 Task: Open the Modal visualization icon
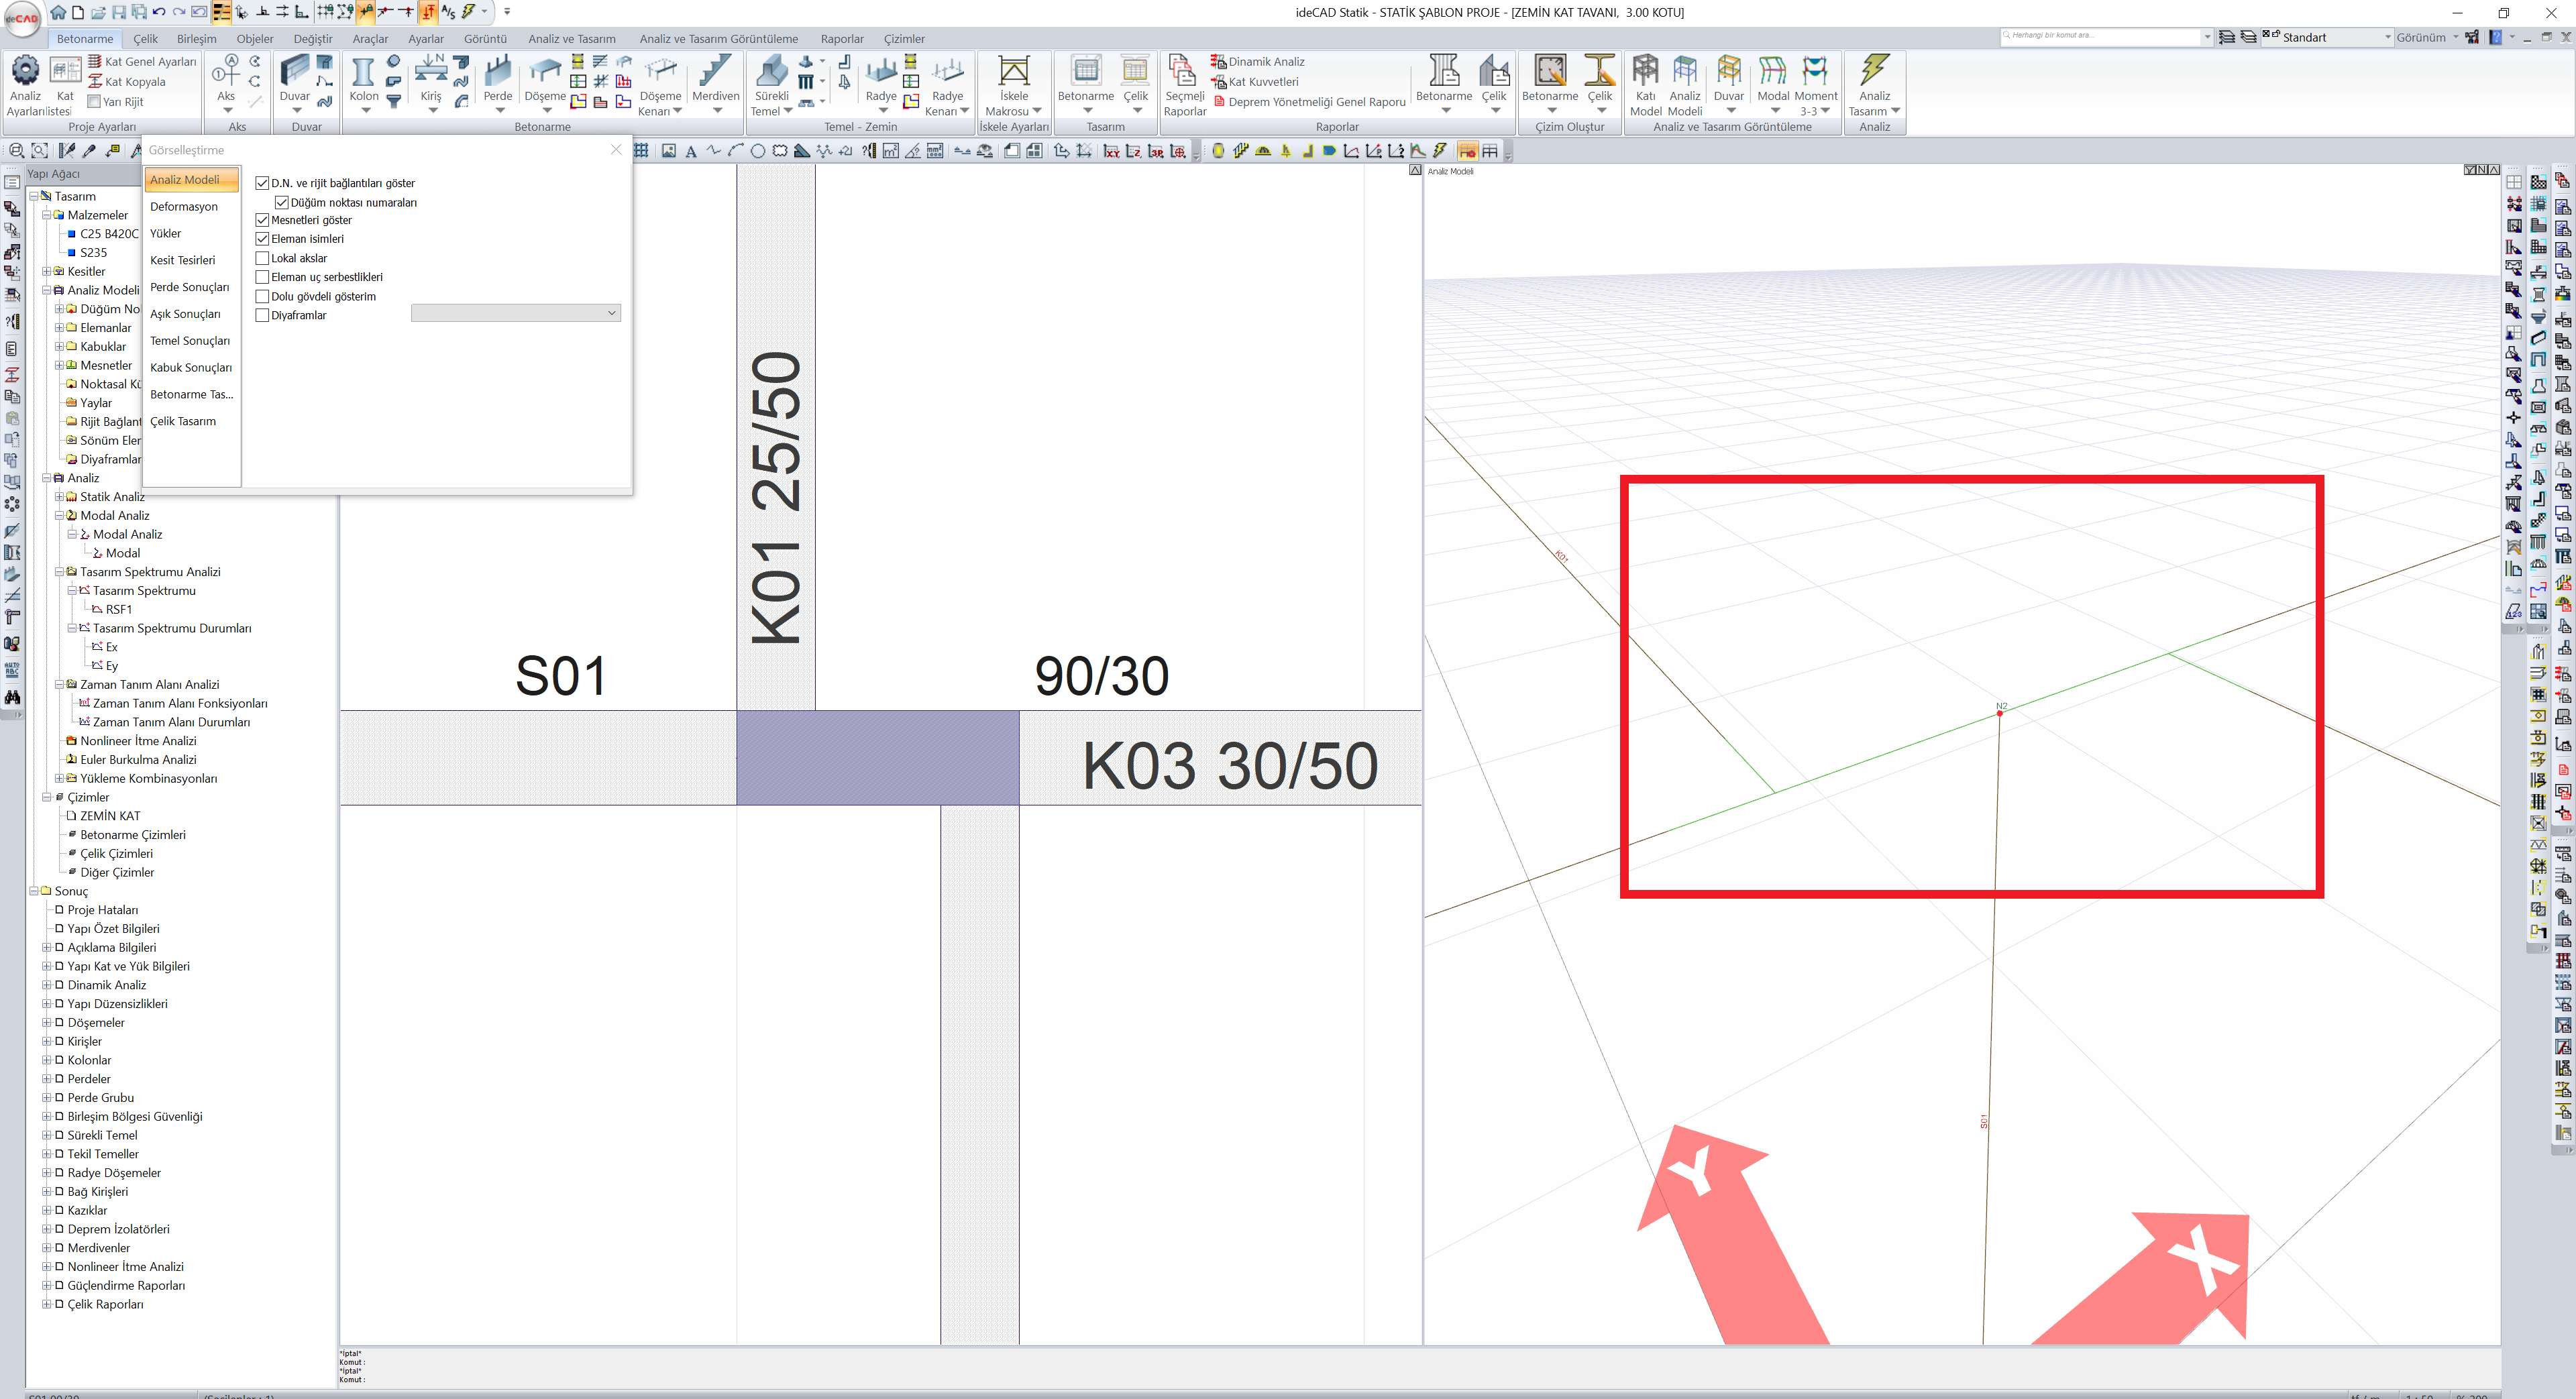(1773, 84)
